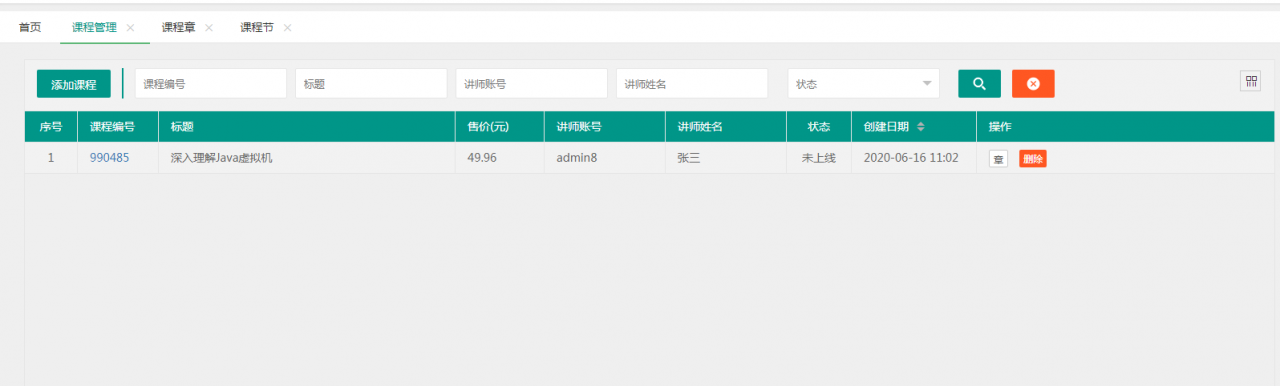Close the 课程章 tab
Viewport: 1280px width, 386px height.
coord(209,28)
